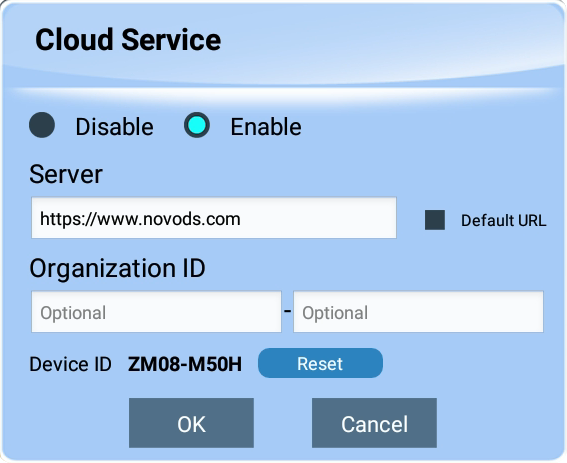Click the "Enable" label text

266,127
